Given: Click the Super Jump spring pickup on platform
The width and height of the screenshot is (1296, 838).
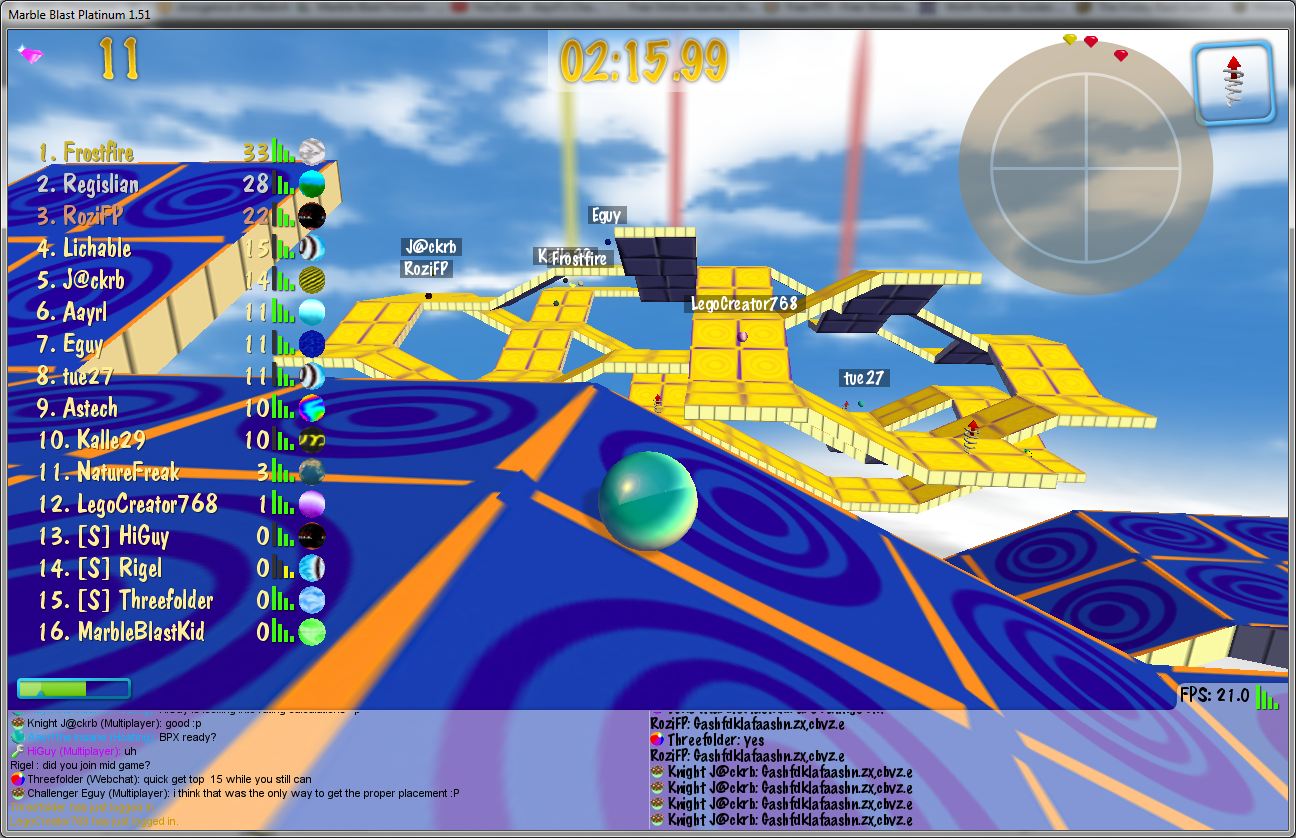Looking at the screenshot, I should click(971, 436).
